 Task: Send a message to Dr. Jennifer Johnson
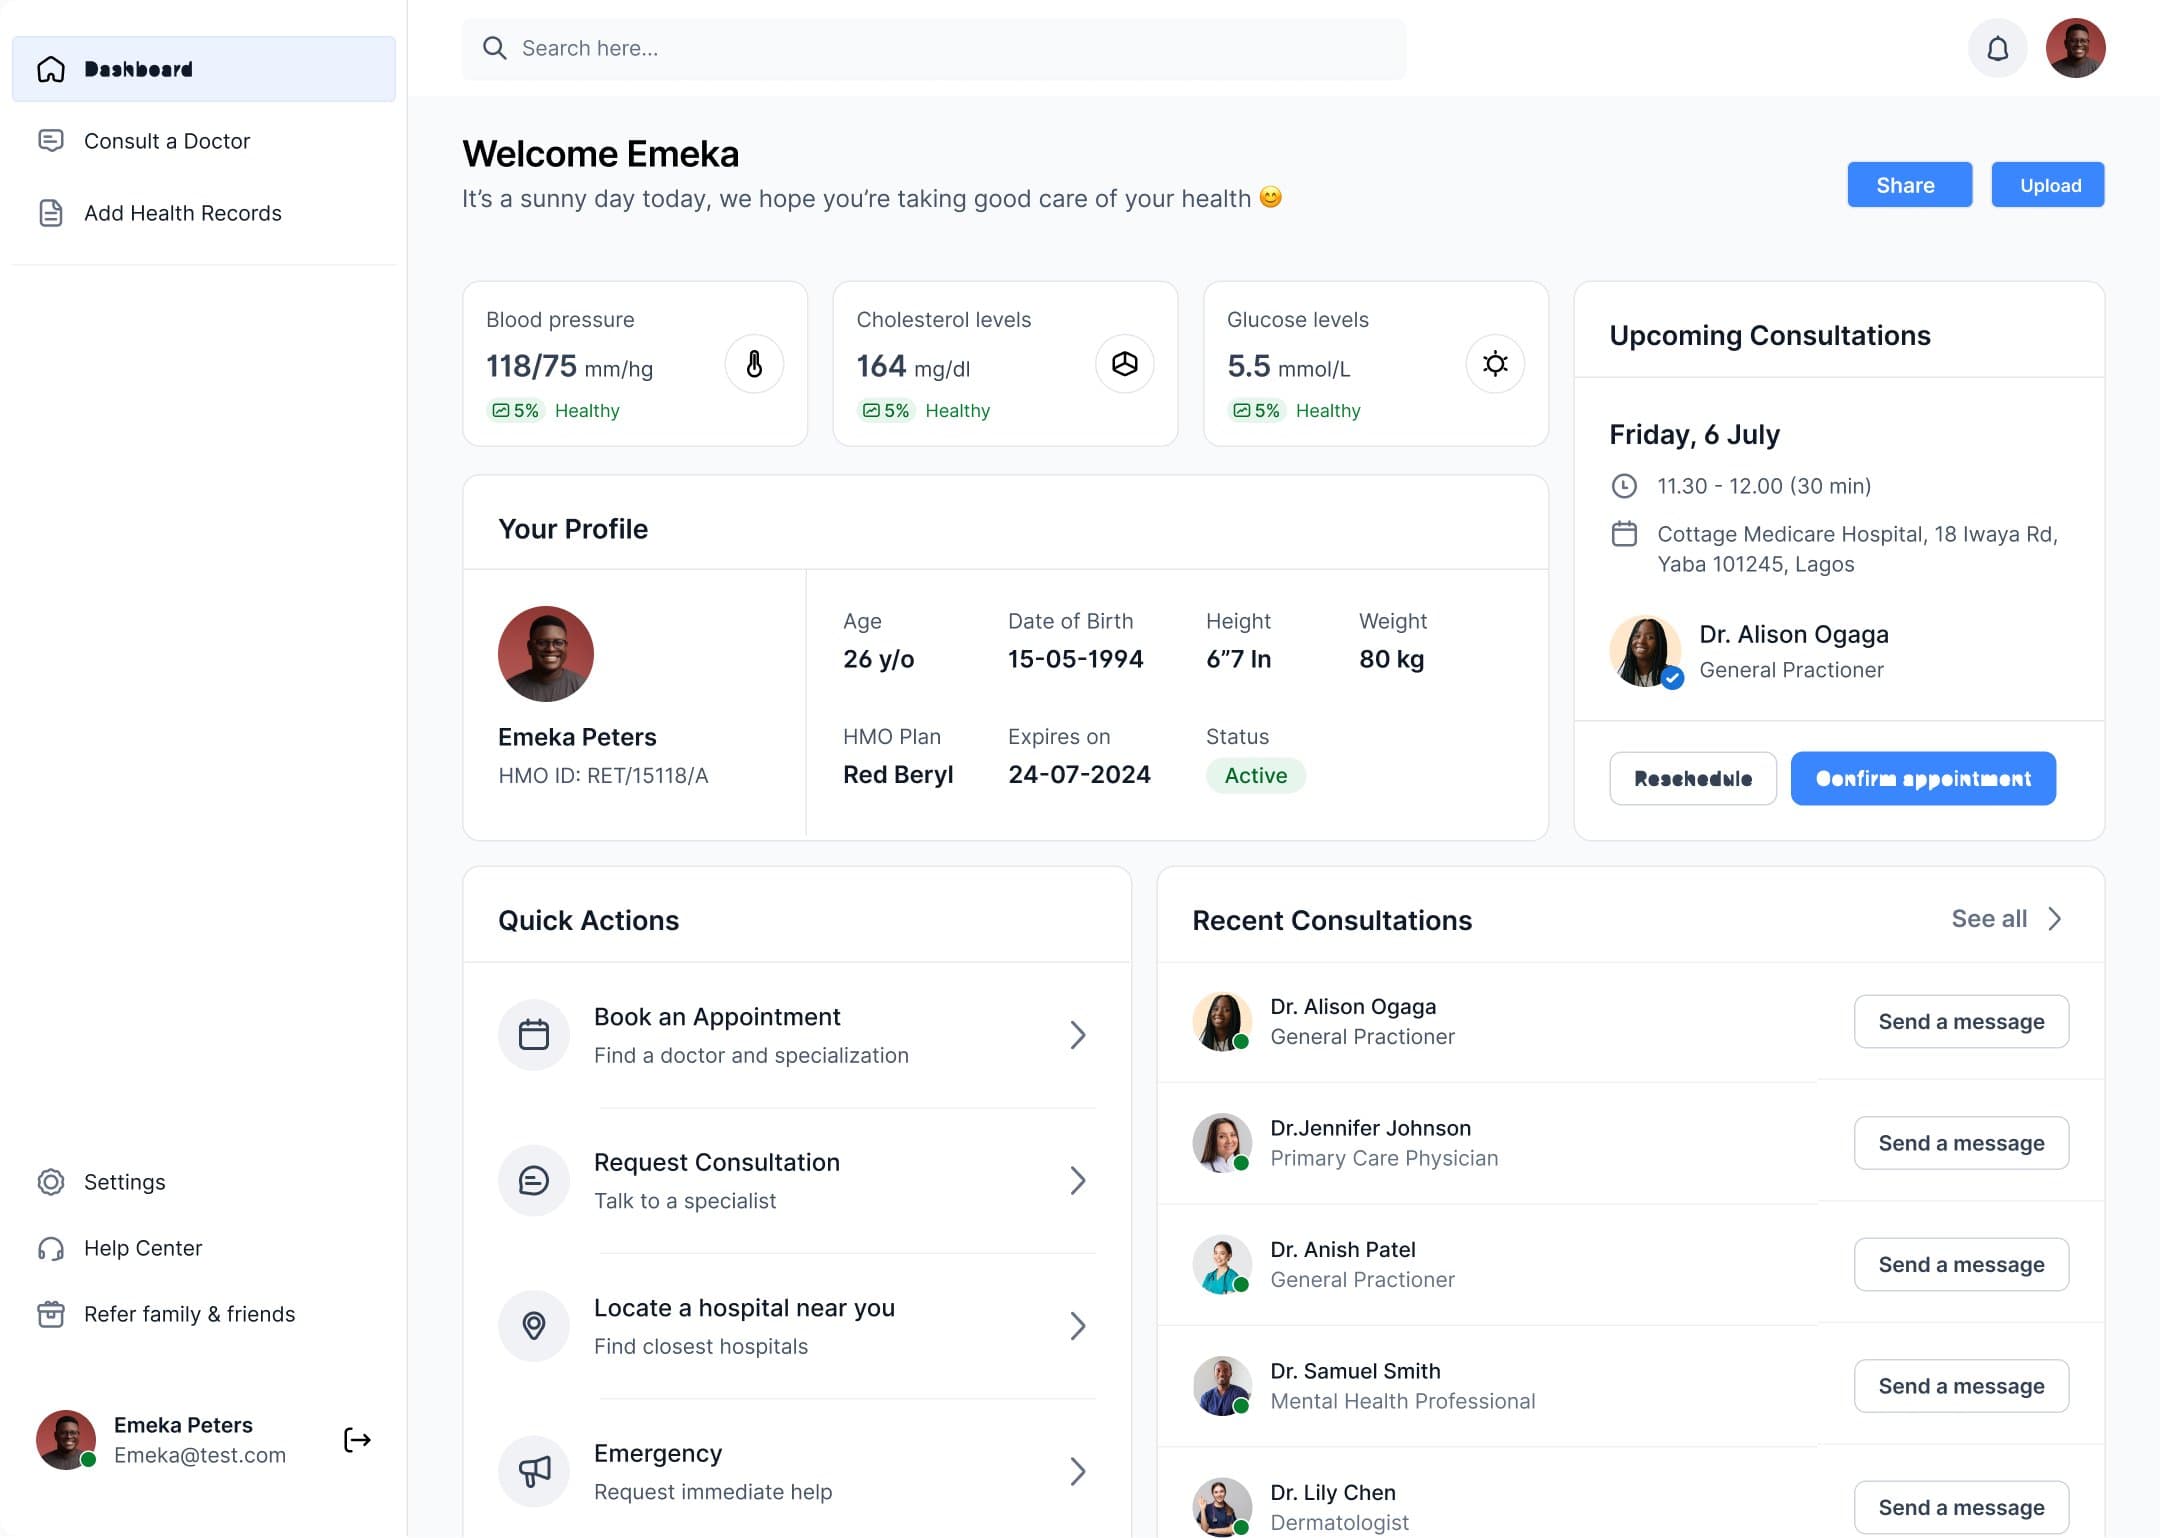click(x=1960, y=1143)
